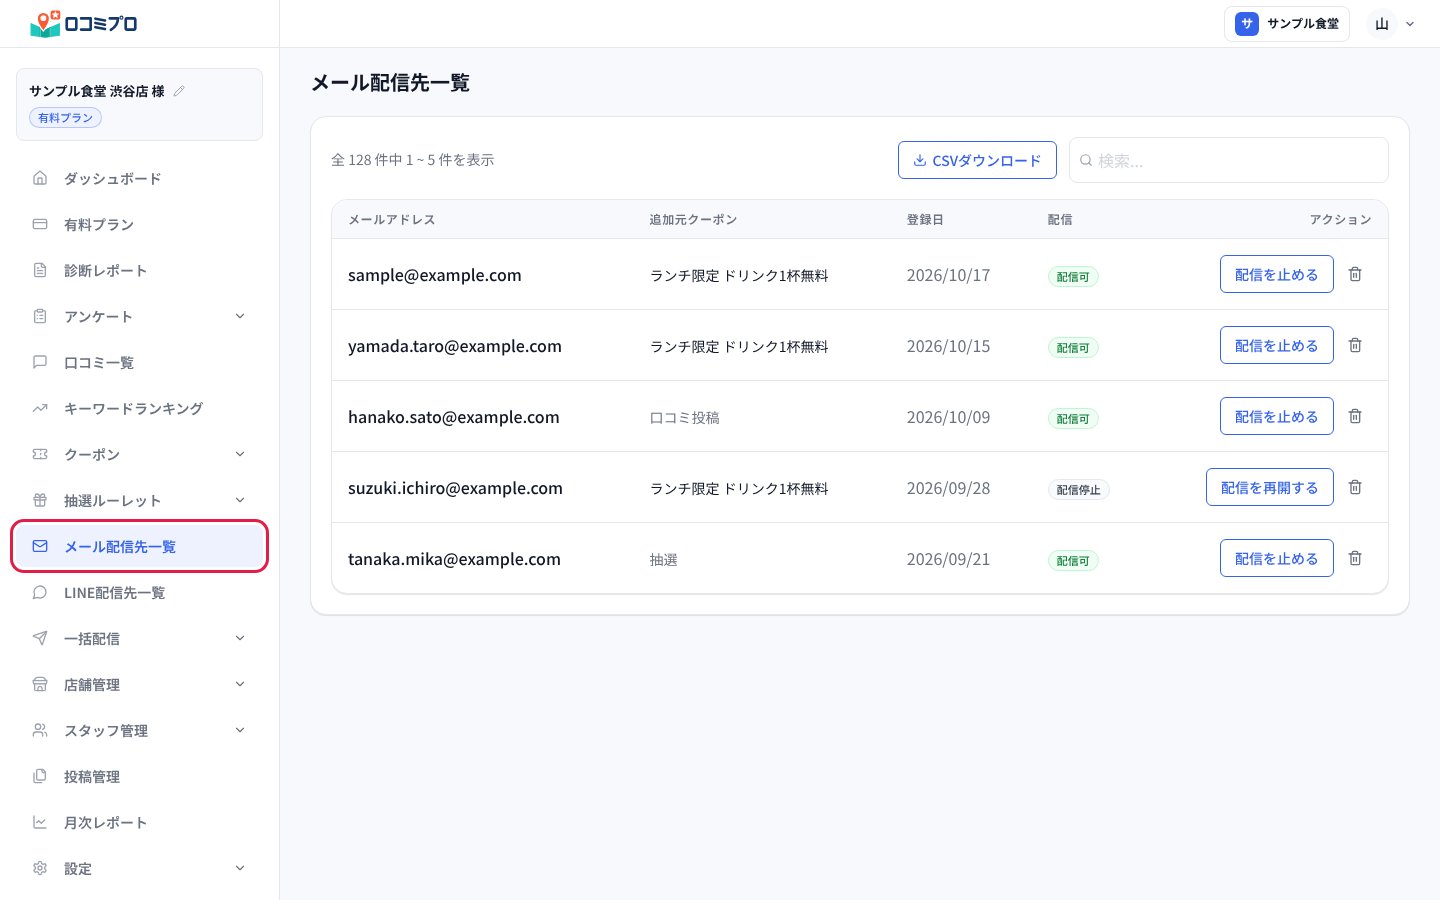Image resolution: width=1440 pixels, height=900 pixels.
Task: Click the 口コミ一覧 speech bubble icon
Action: tap(40, 362)
